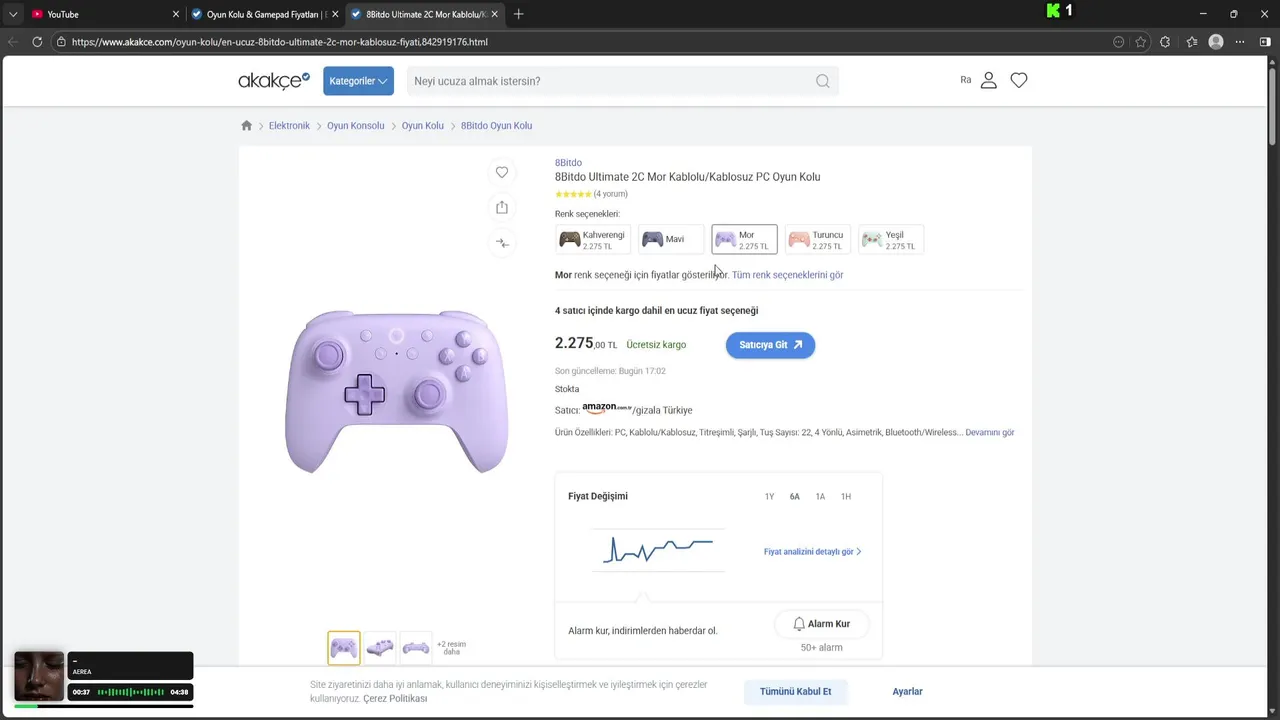Screen dimensions: 1280x720
Task: Open Çerez Politikası link
Action: click(x=395, y=699)
